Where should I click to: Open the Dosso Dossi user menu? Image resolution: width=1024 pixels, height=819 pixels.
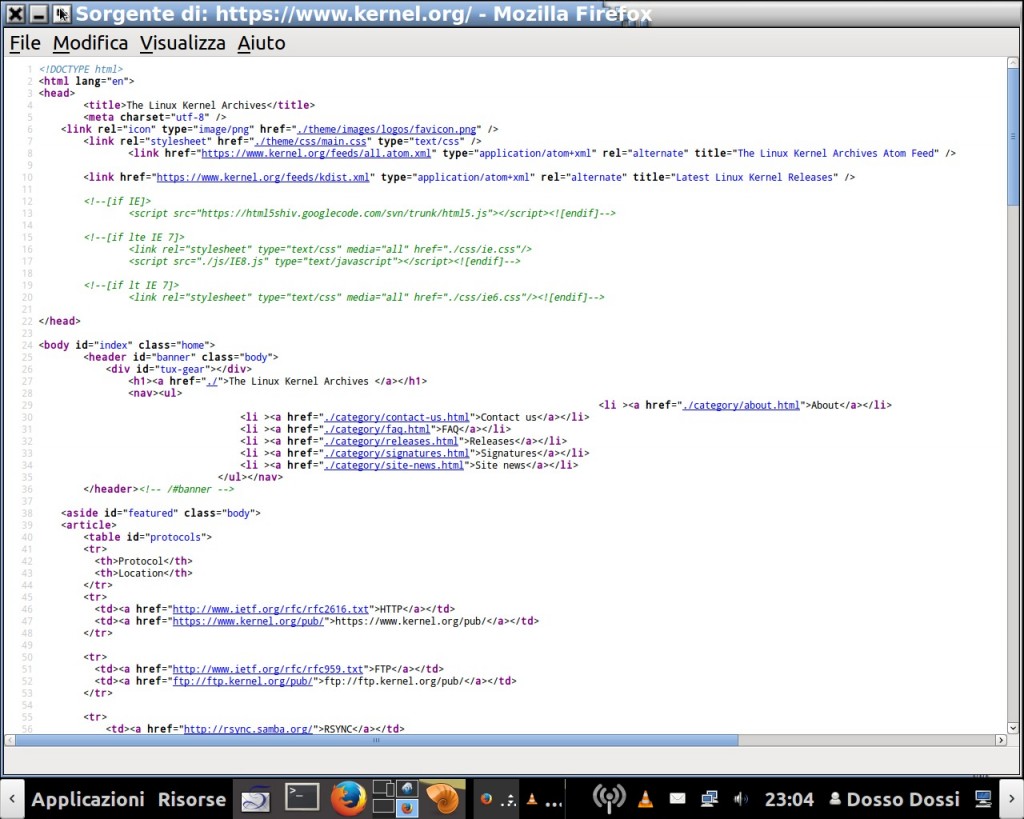pos(894,799)
